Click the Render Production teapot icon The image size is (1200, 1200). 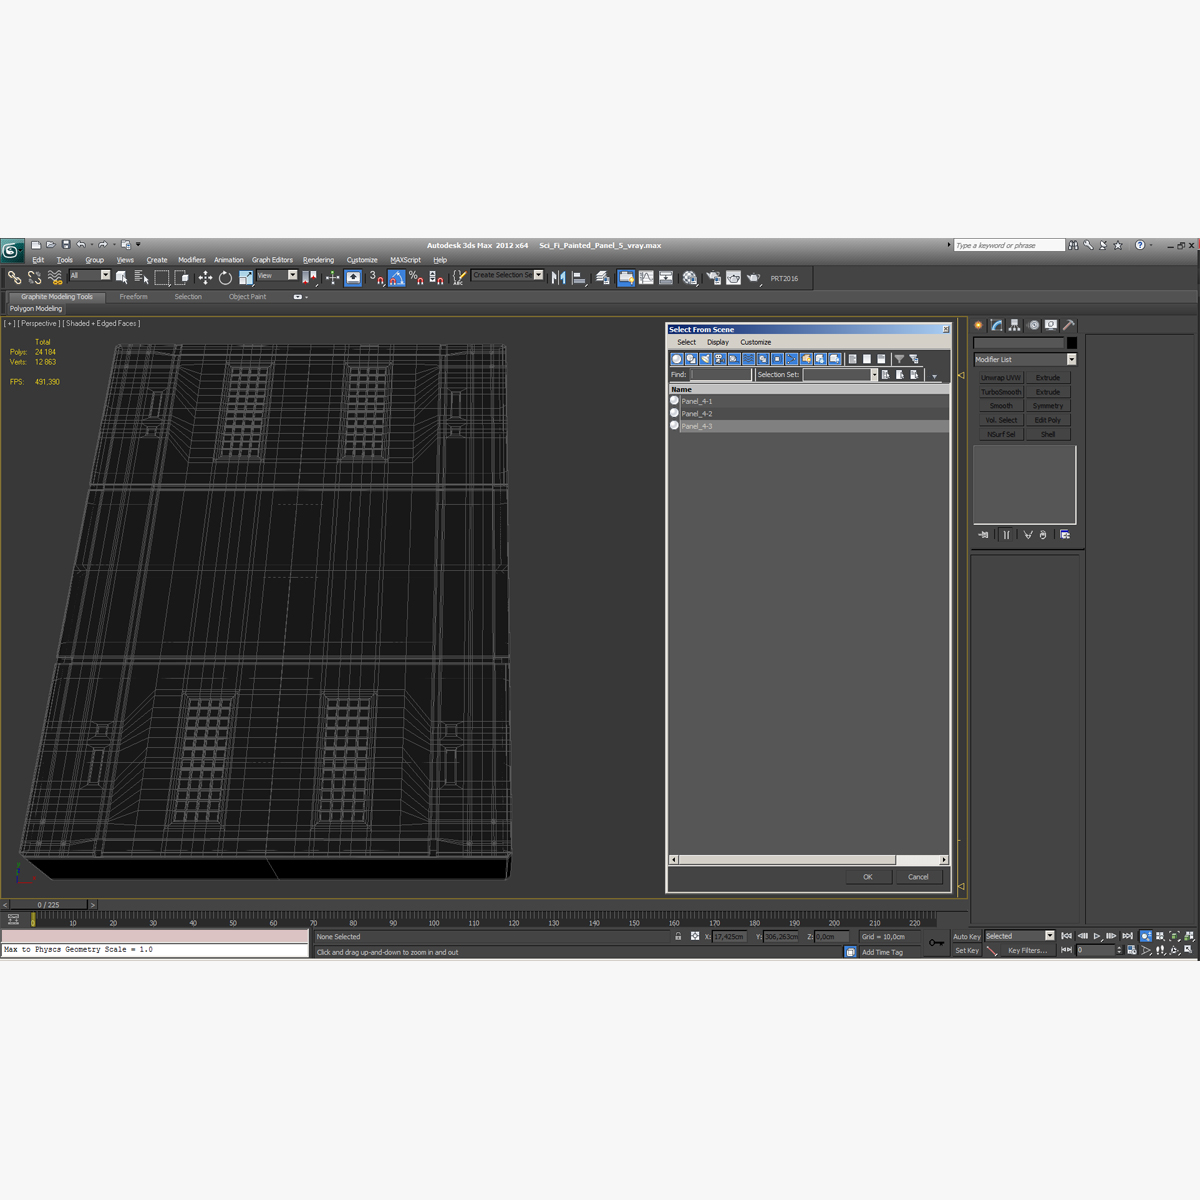pos(754,278)
